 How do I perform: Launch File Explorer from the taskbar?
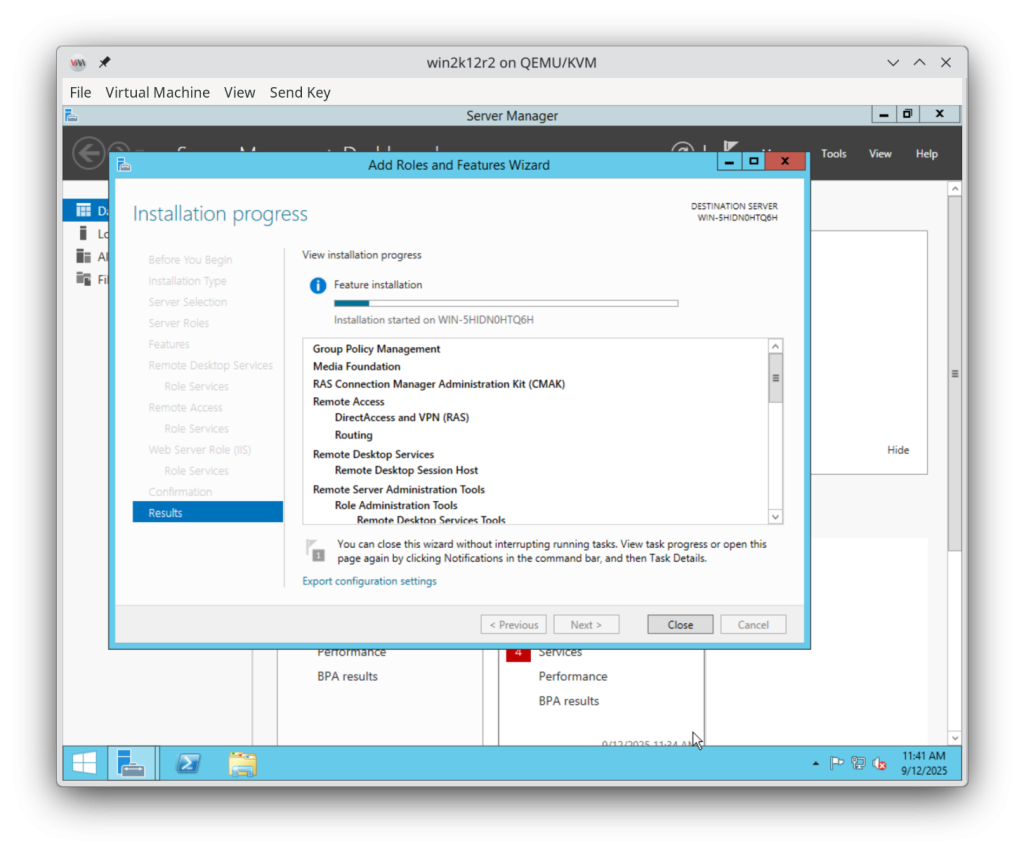[242, 763]
